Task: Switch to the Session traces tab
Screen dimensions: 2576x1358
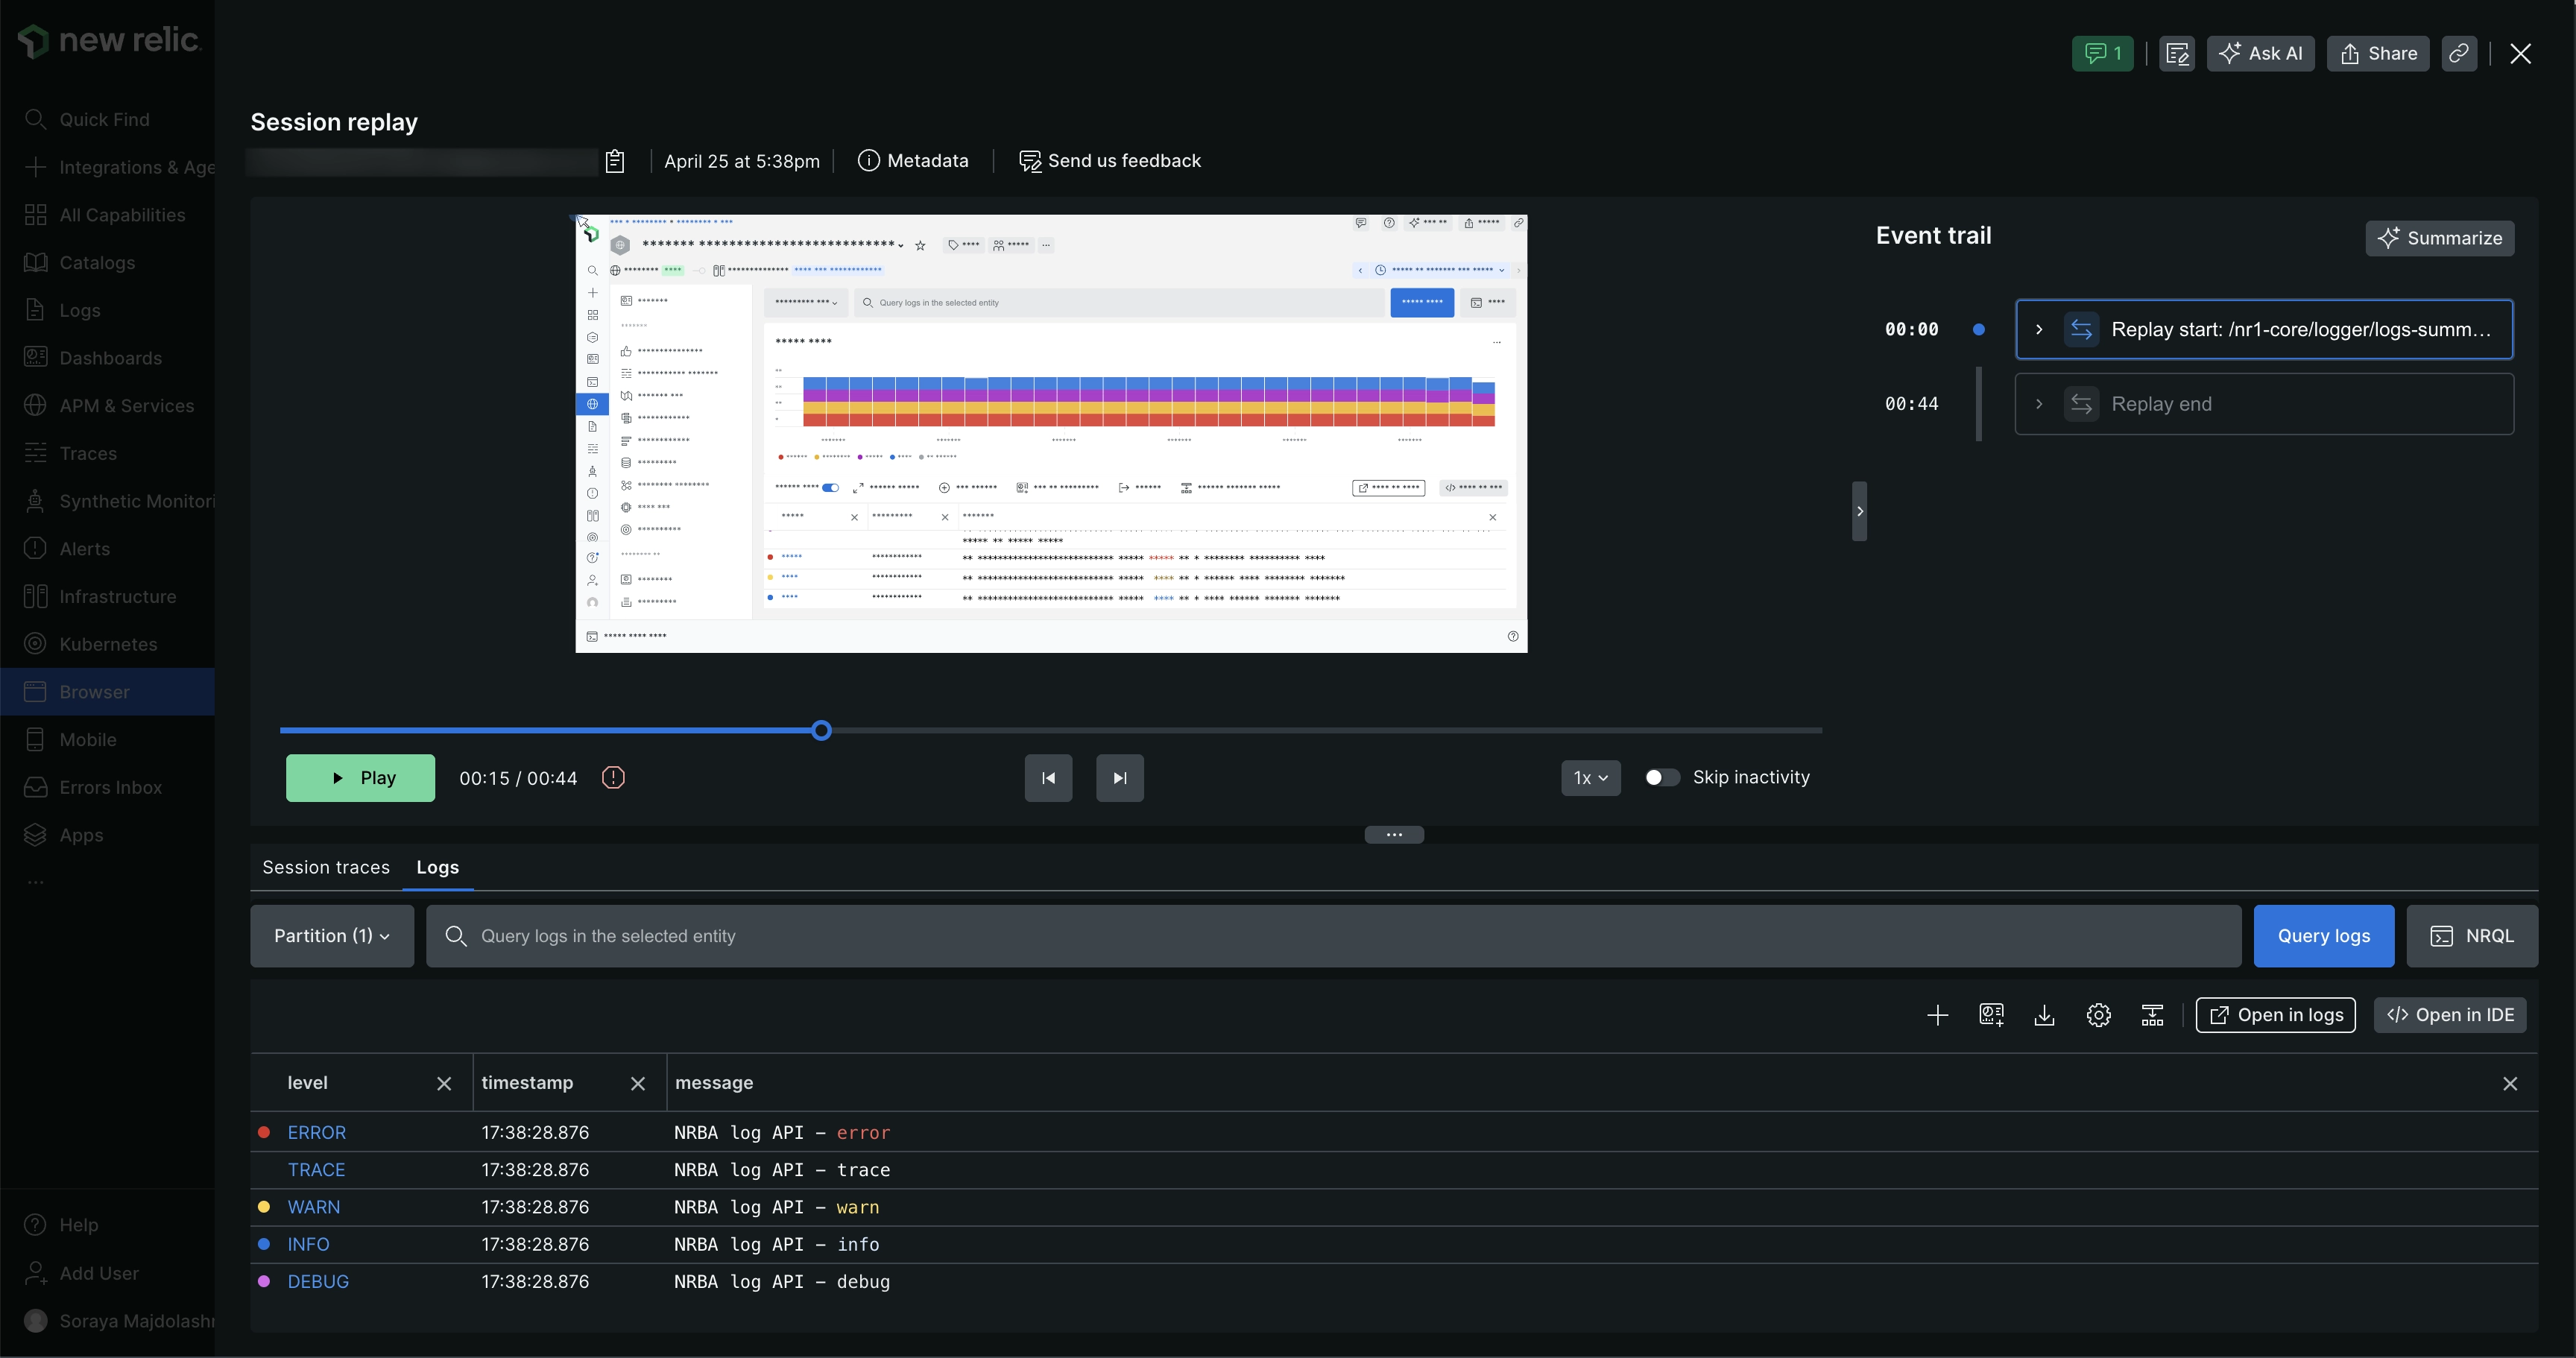Action: (x=326, y=868)
